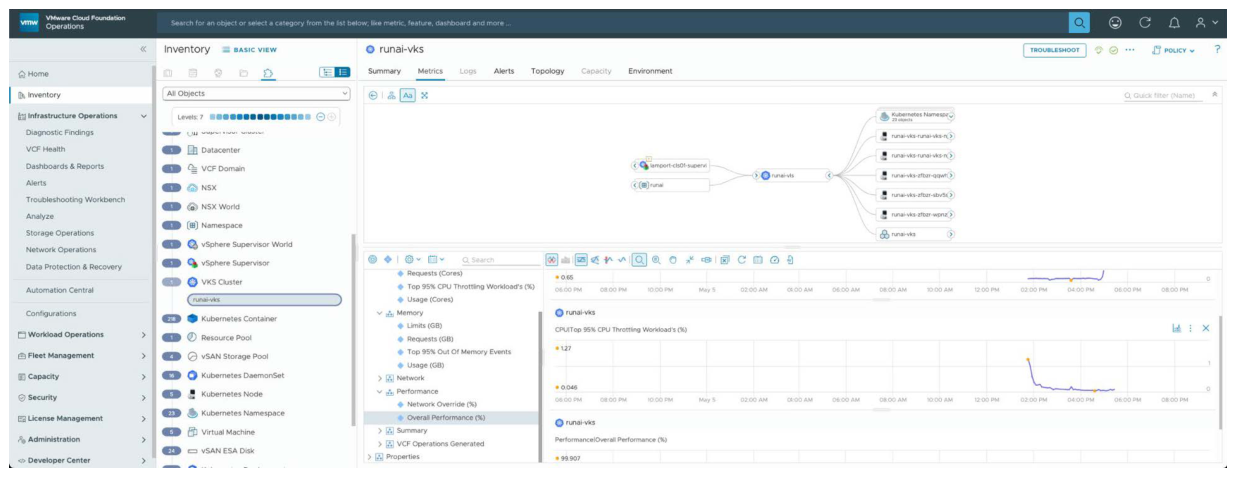1236x477 pixels.
Task: Click the zoom-in magnifier in chart toolbar
Action: (656, 259)
